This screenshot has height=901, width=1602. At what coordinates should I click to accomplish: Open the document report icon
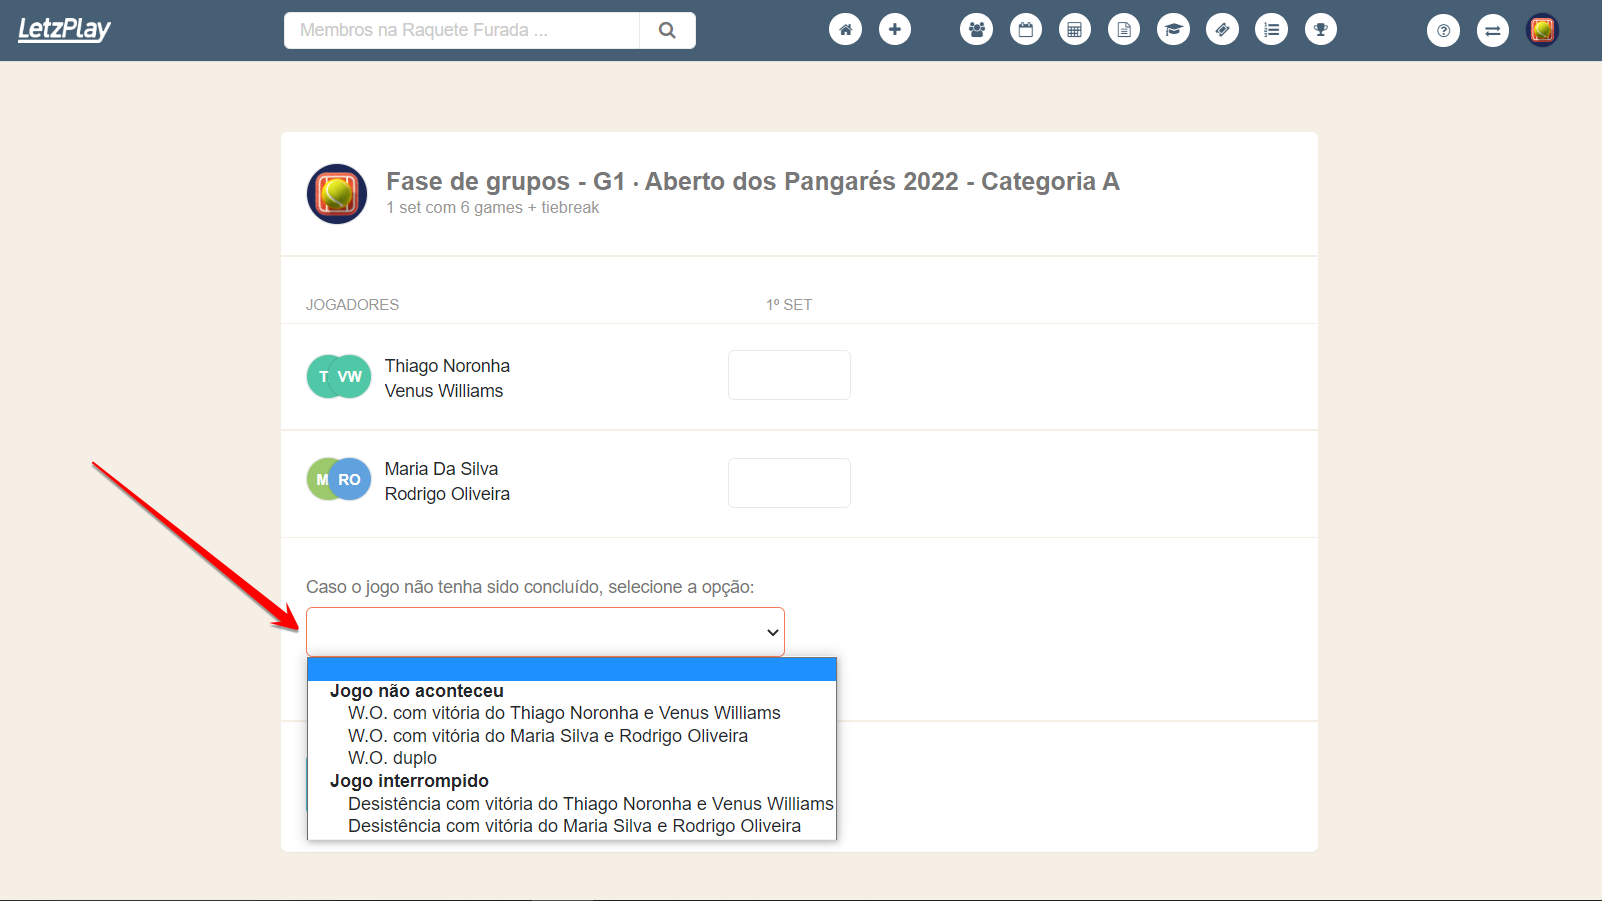point(1123,29)
